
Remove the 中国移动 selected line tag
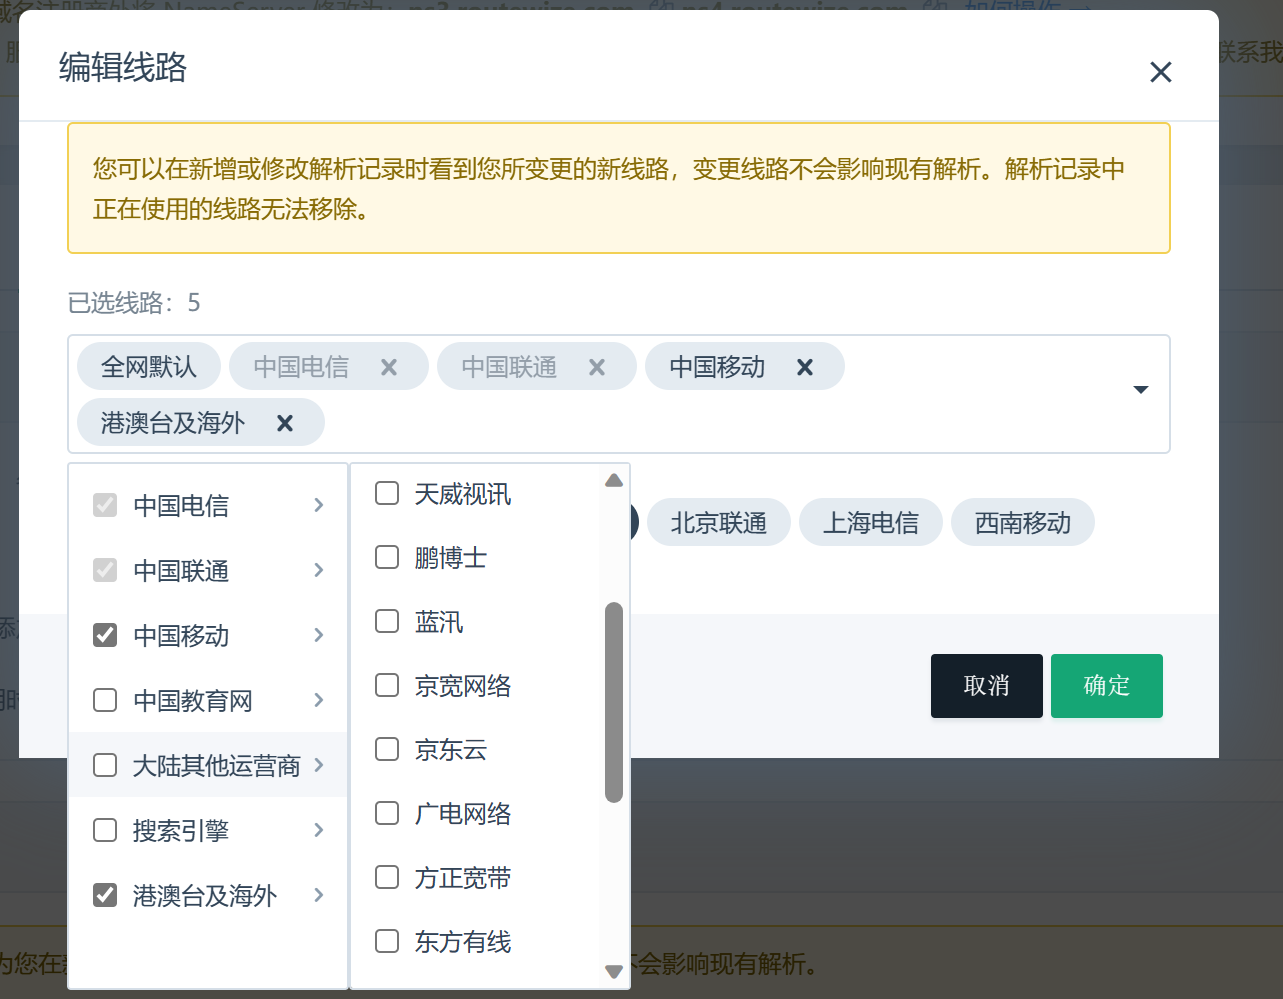tap(804, 367)
